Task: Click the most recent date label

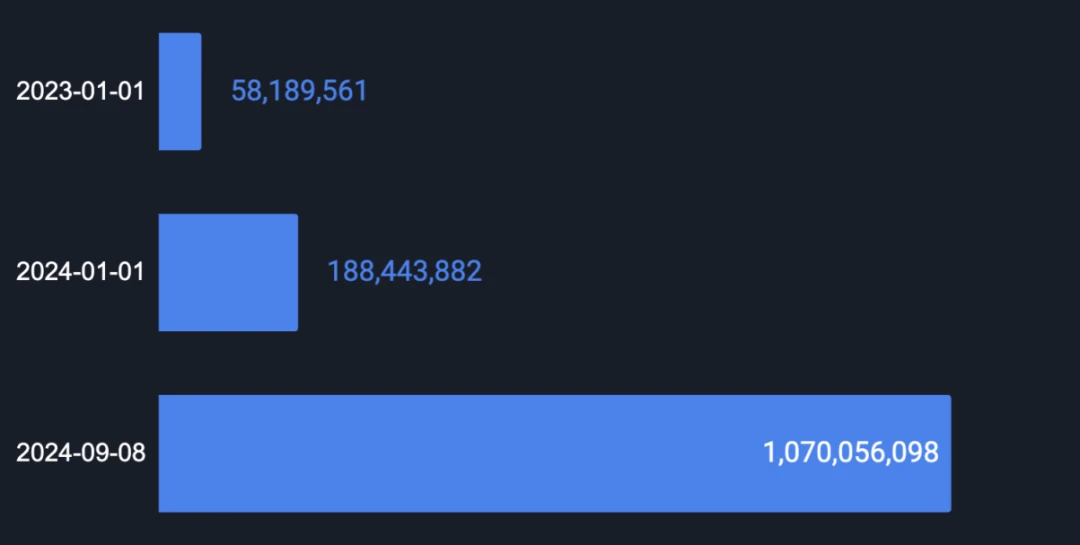Action: tap(80, 453)
